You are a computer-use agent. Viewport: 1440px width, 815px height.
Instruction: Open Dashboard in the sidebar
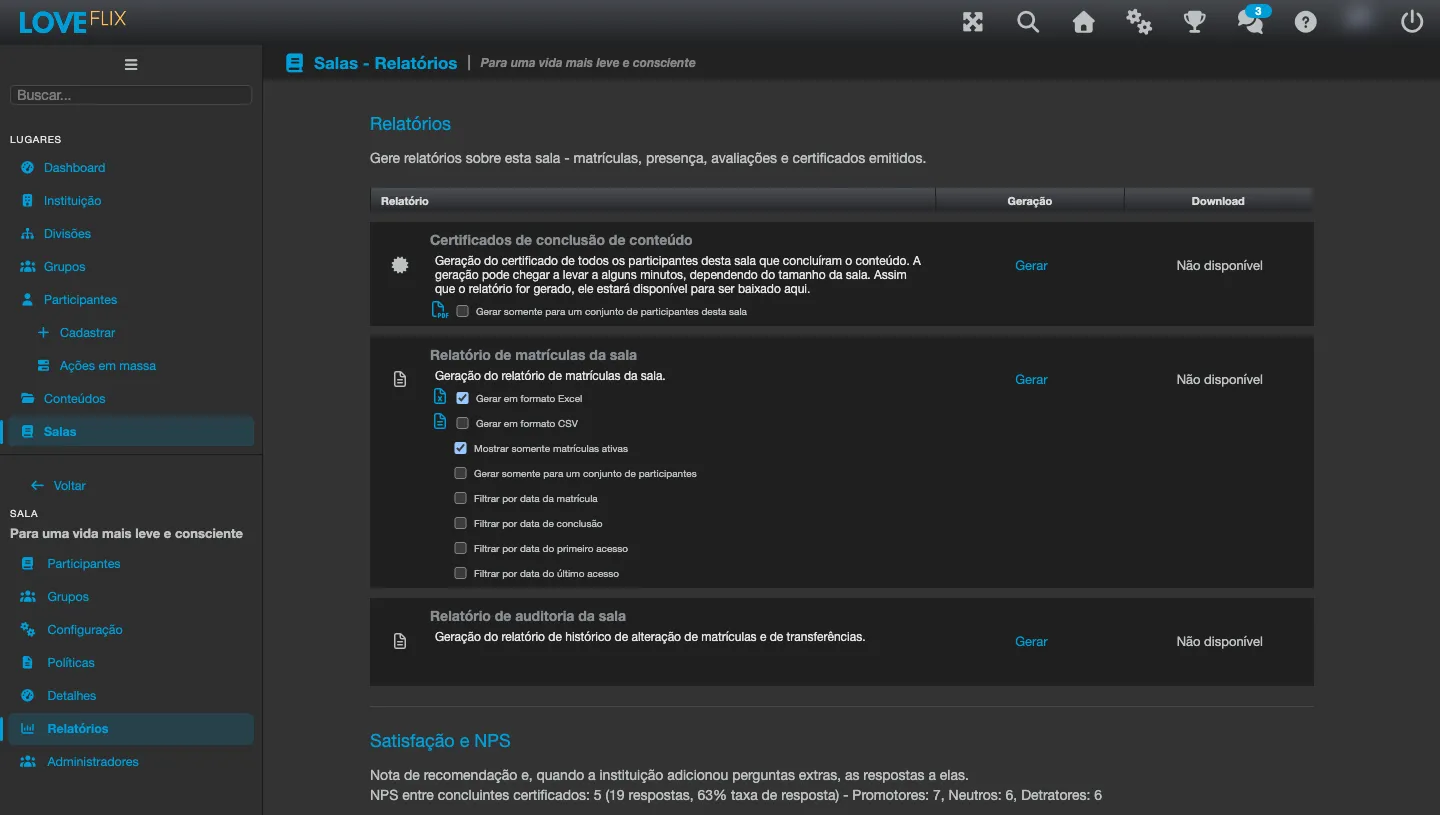click(x=74, y=168)
